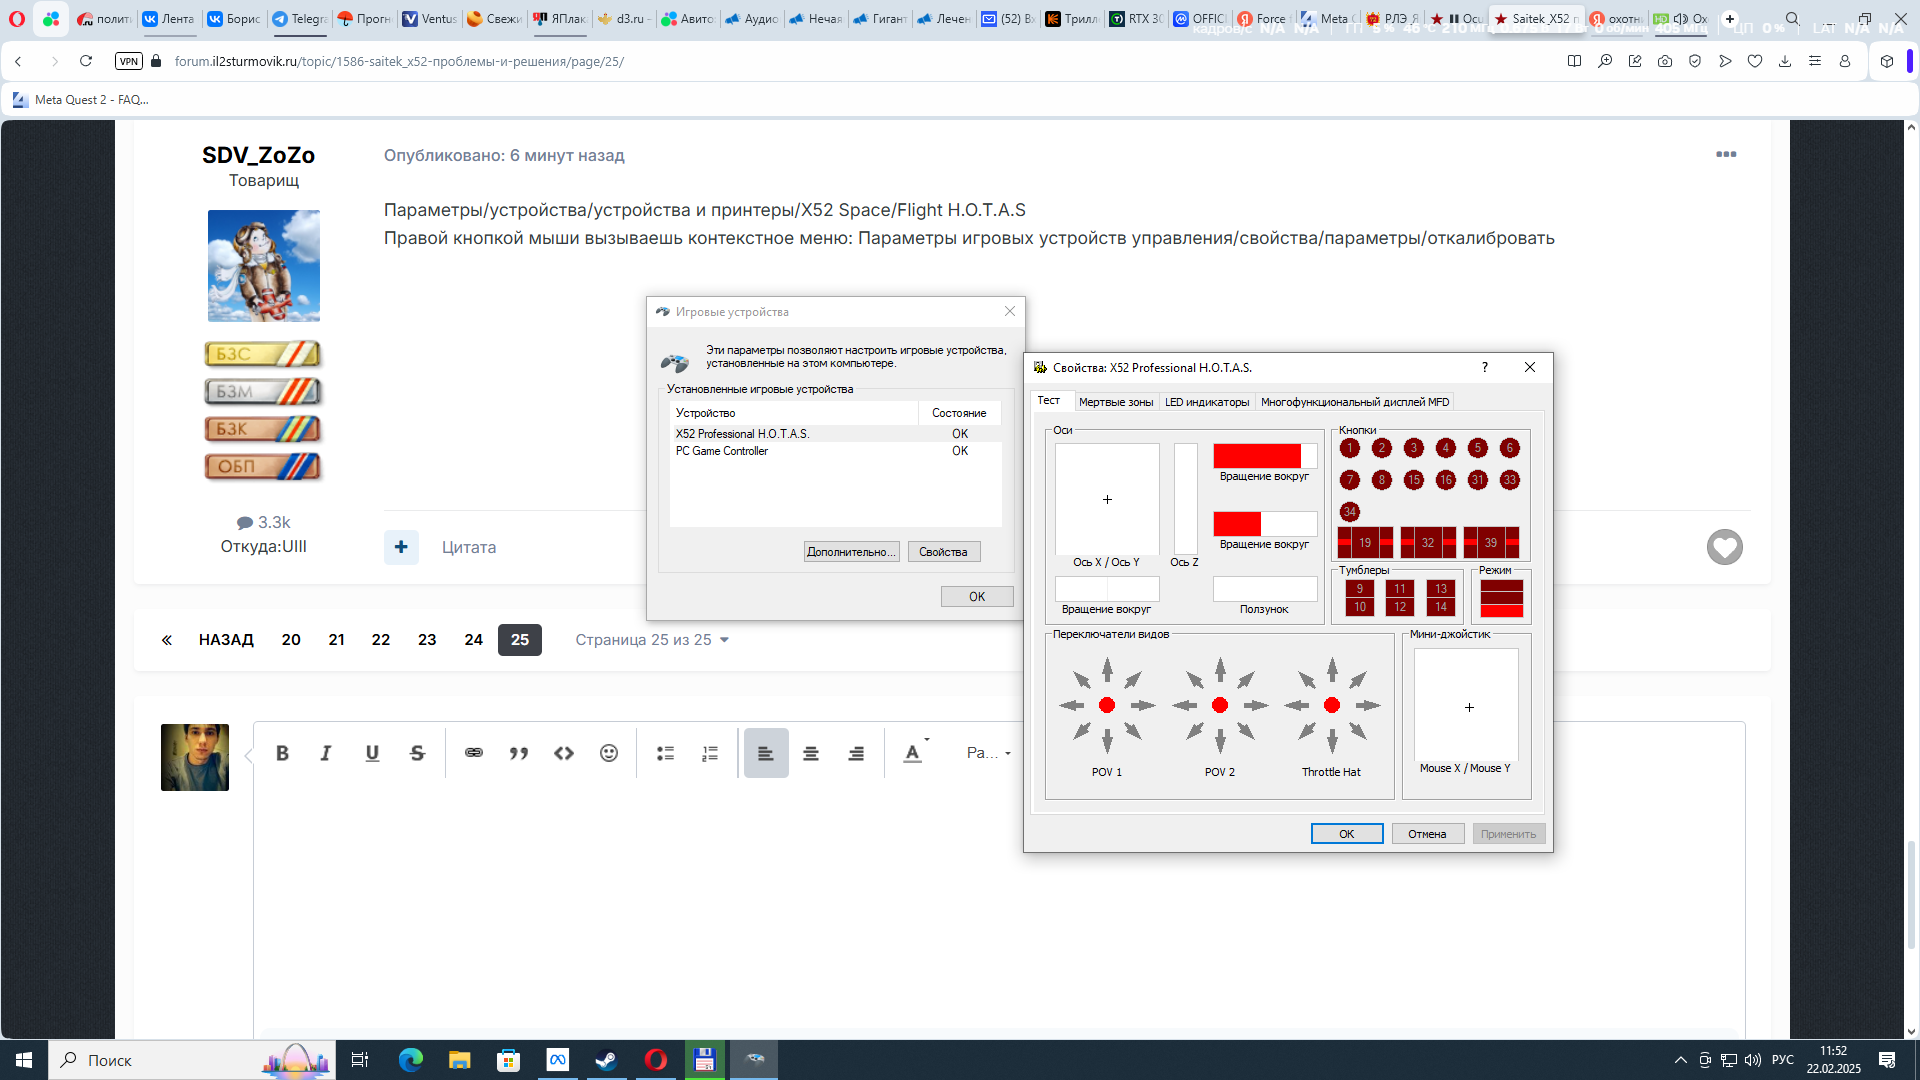Open Easy Setup sliders icon
Screen dimensions: 1920x1080
pyautogui.click(x=1815, y=61)
